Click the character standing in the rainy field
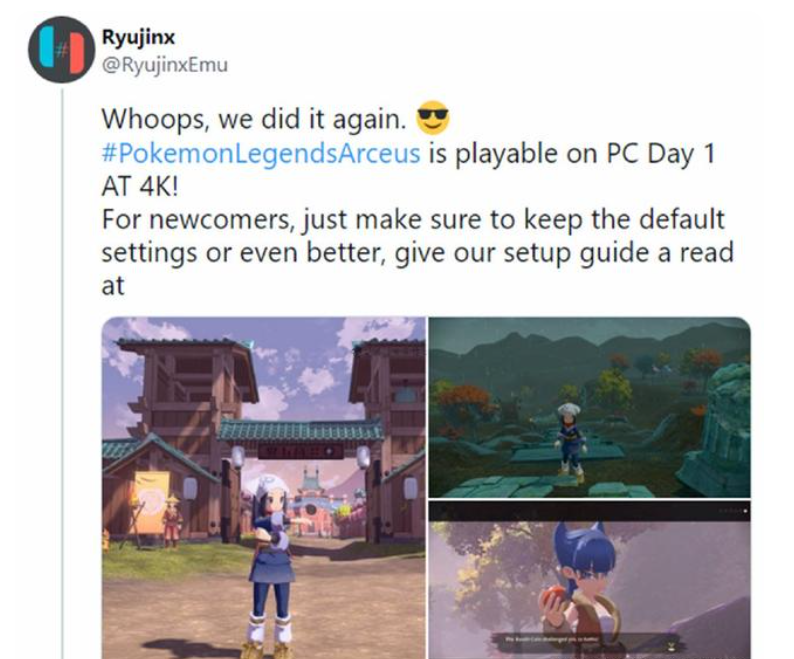 (571, 442)
